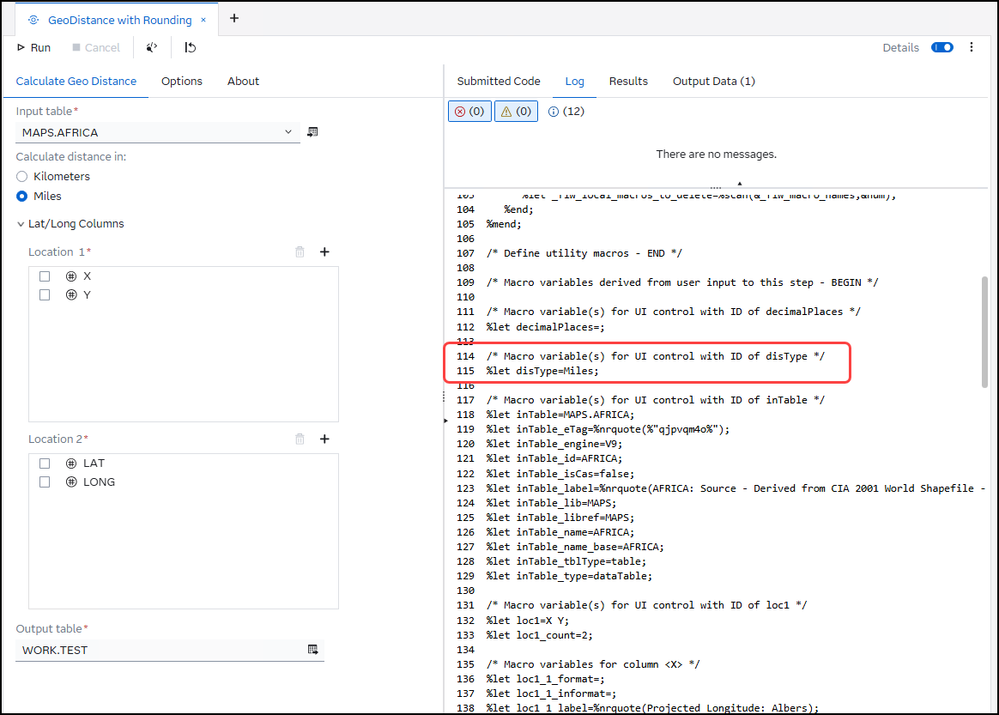
Task: Open the vertical three-dot more options menu
Action: click(971, 47)
